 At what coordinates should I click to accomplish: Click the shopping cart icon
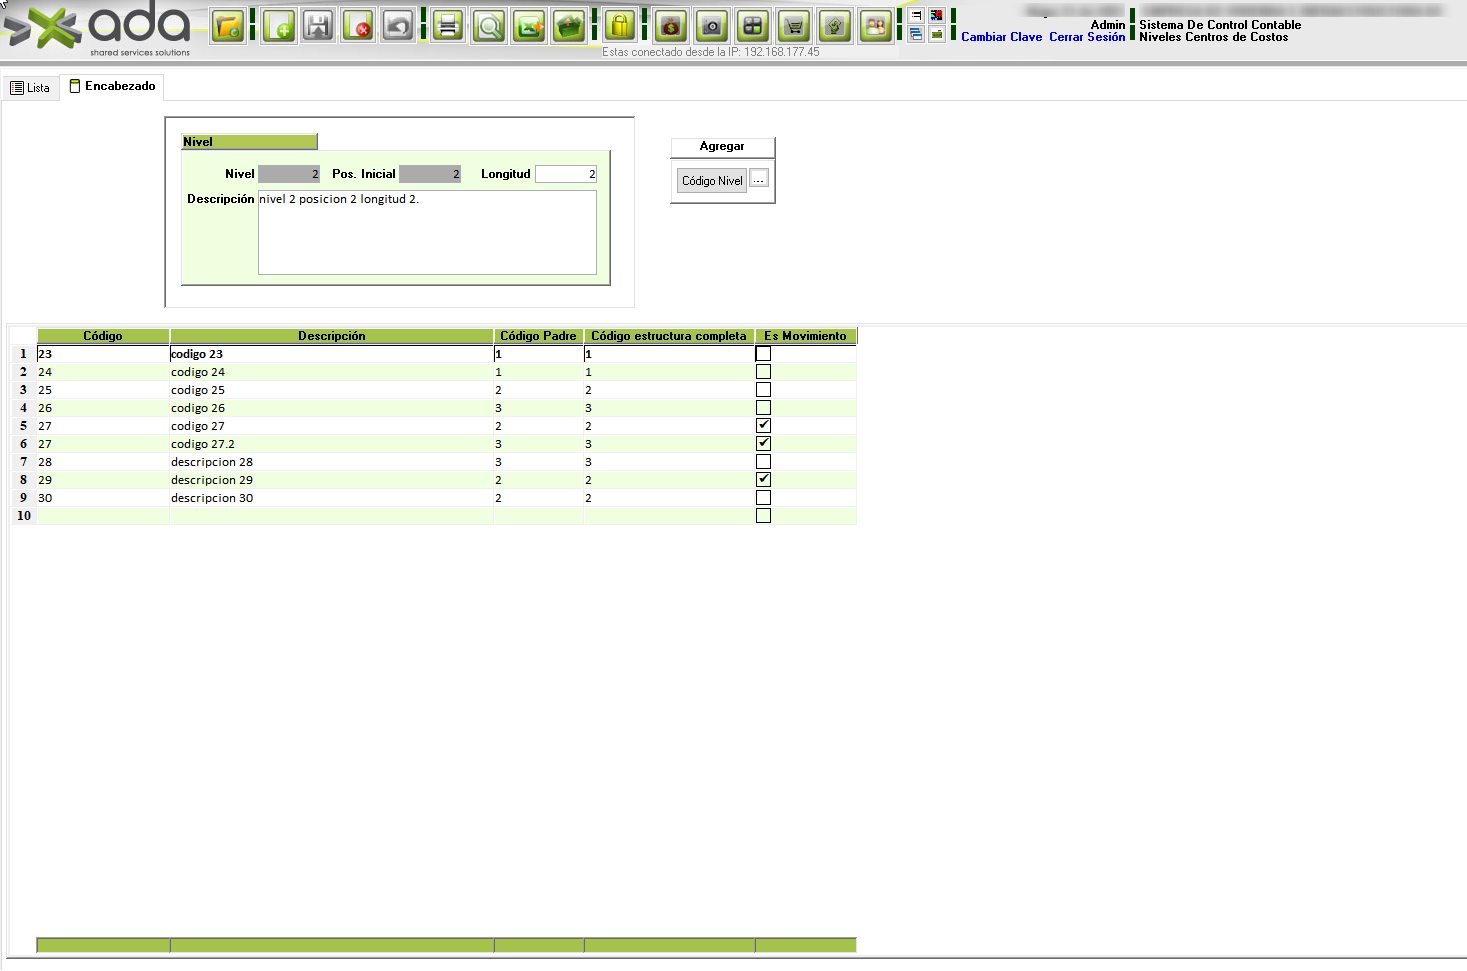[794, 26]
